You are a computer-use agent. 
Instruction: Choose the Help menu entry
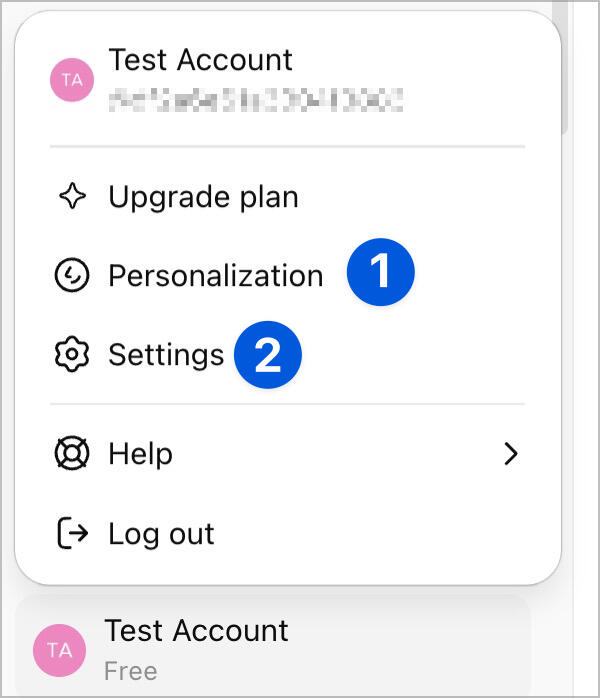click(141, 454)
